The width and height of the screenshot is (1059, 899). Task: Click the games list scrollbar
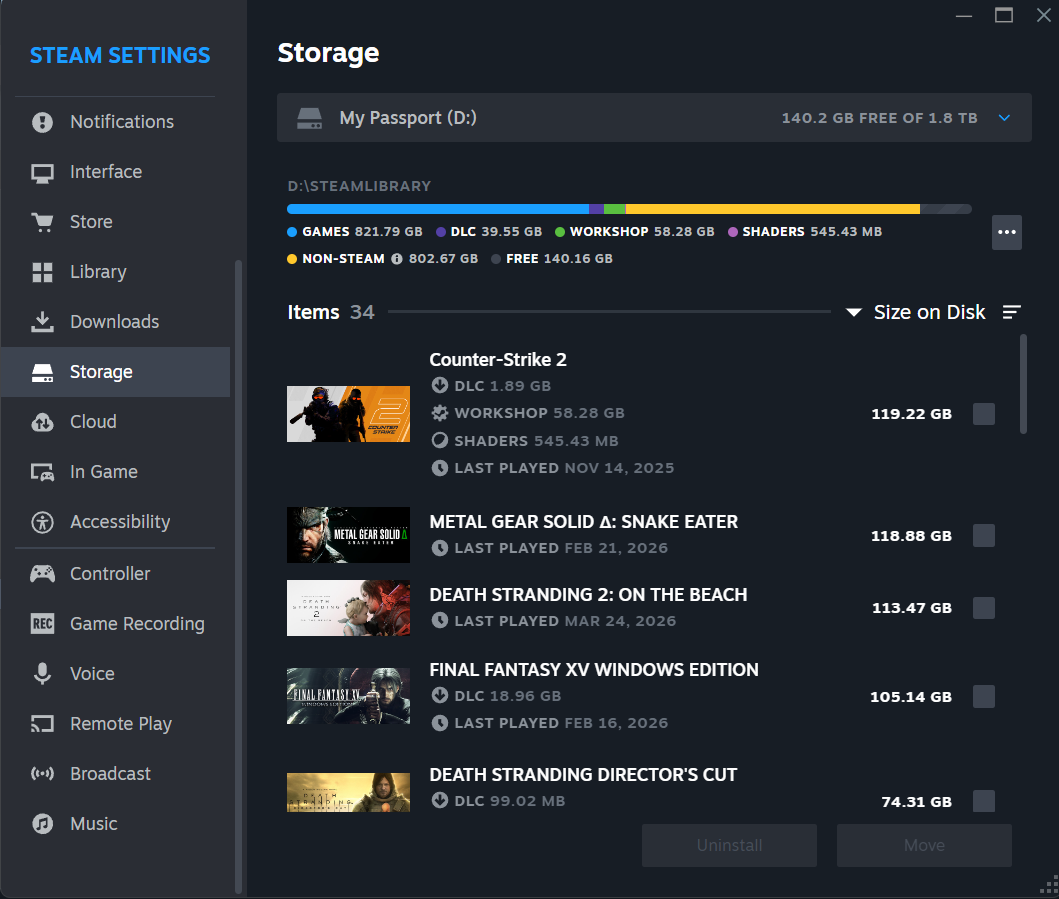[x=1023, y=384]
